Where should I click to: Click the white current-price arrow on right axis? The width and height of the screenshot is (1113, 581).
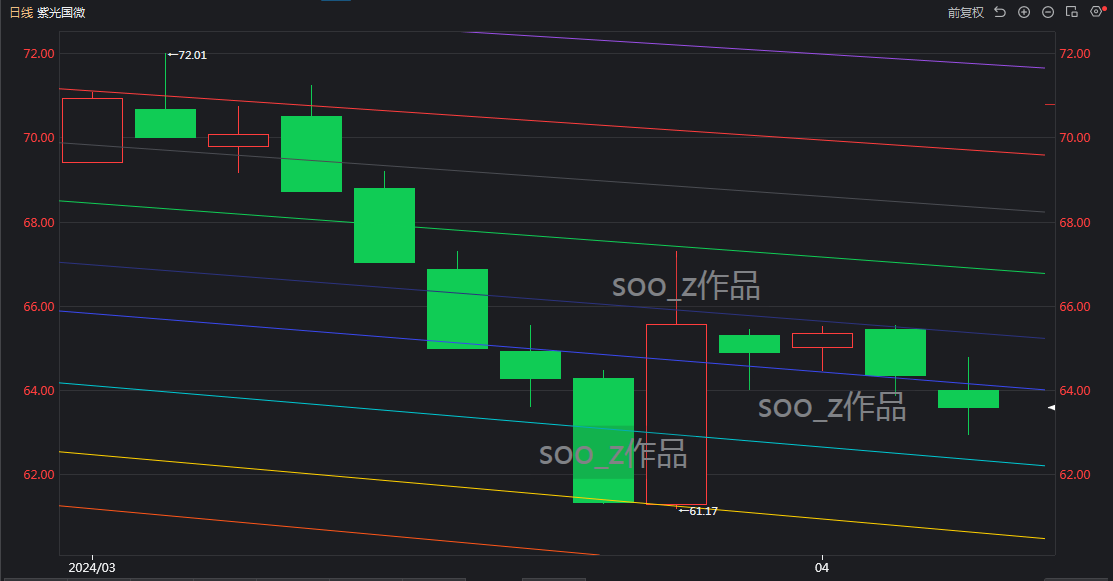(1051, 407)
